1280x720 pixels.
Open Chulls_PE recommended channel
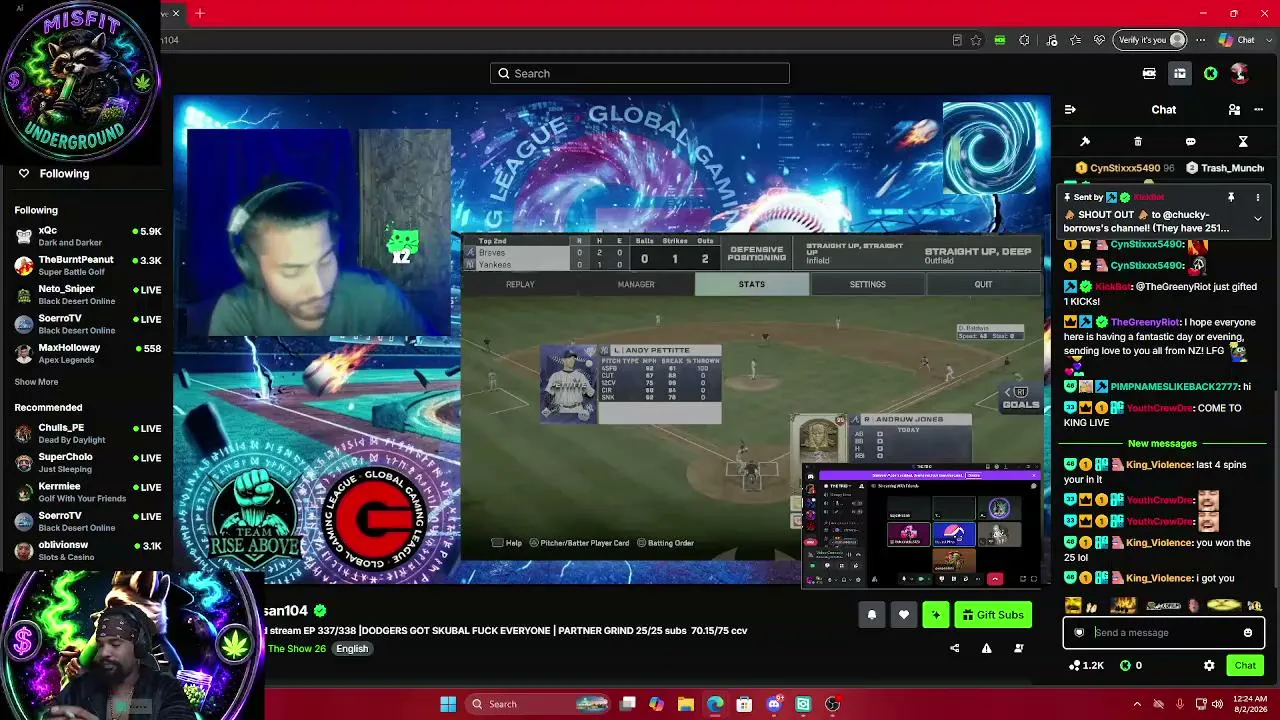pyautogui.click(x=87, y=433)
